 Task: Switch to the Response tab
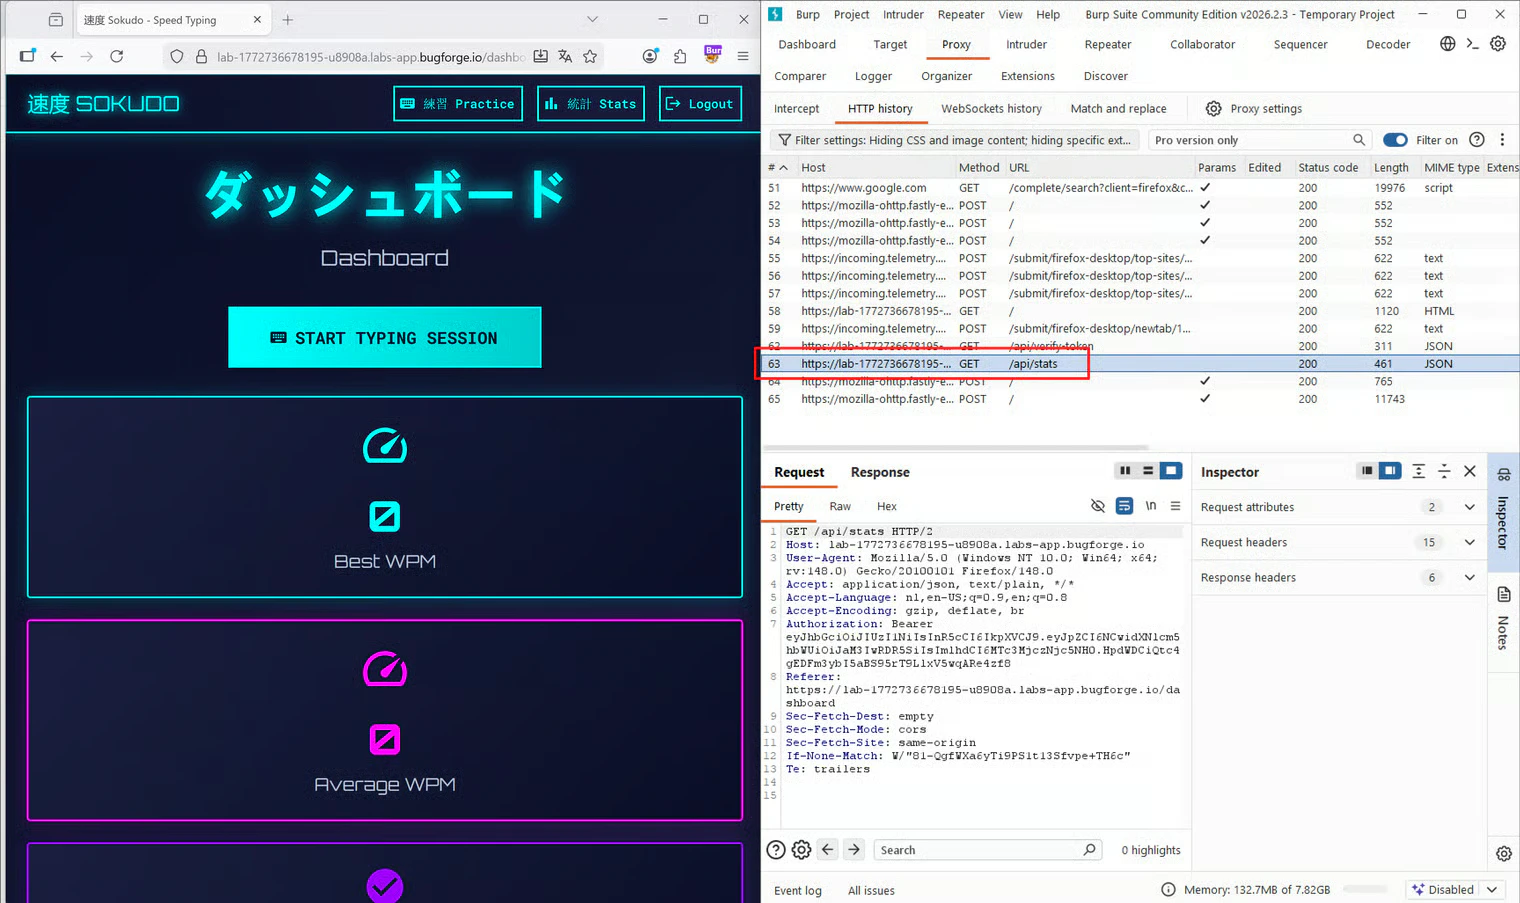tap(880, 472)
